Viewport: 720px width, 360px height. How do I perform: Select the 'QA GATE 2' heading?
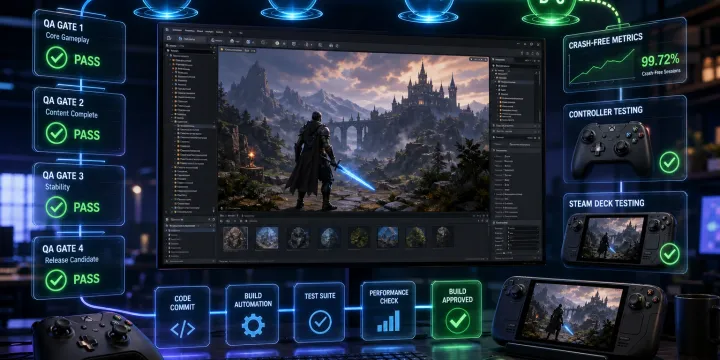click(64, 102)
